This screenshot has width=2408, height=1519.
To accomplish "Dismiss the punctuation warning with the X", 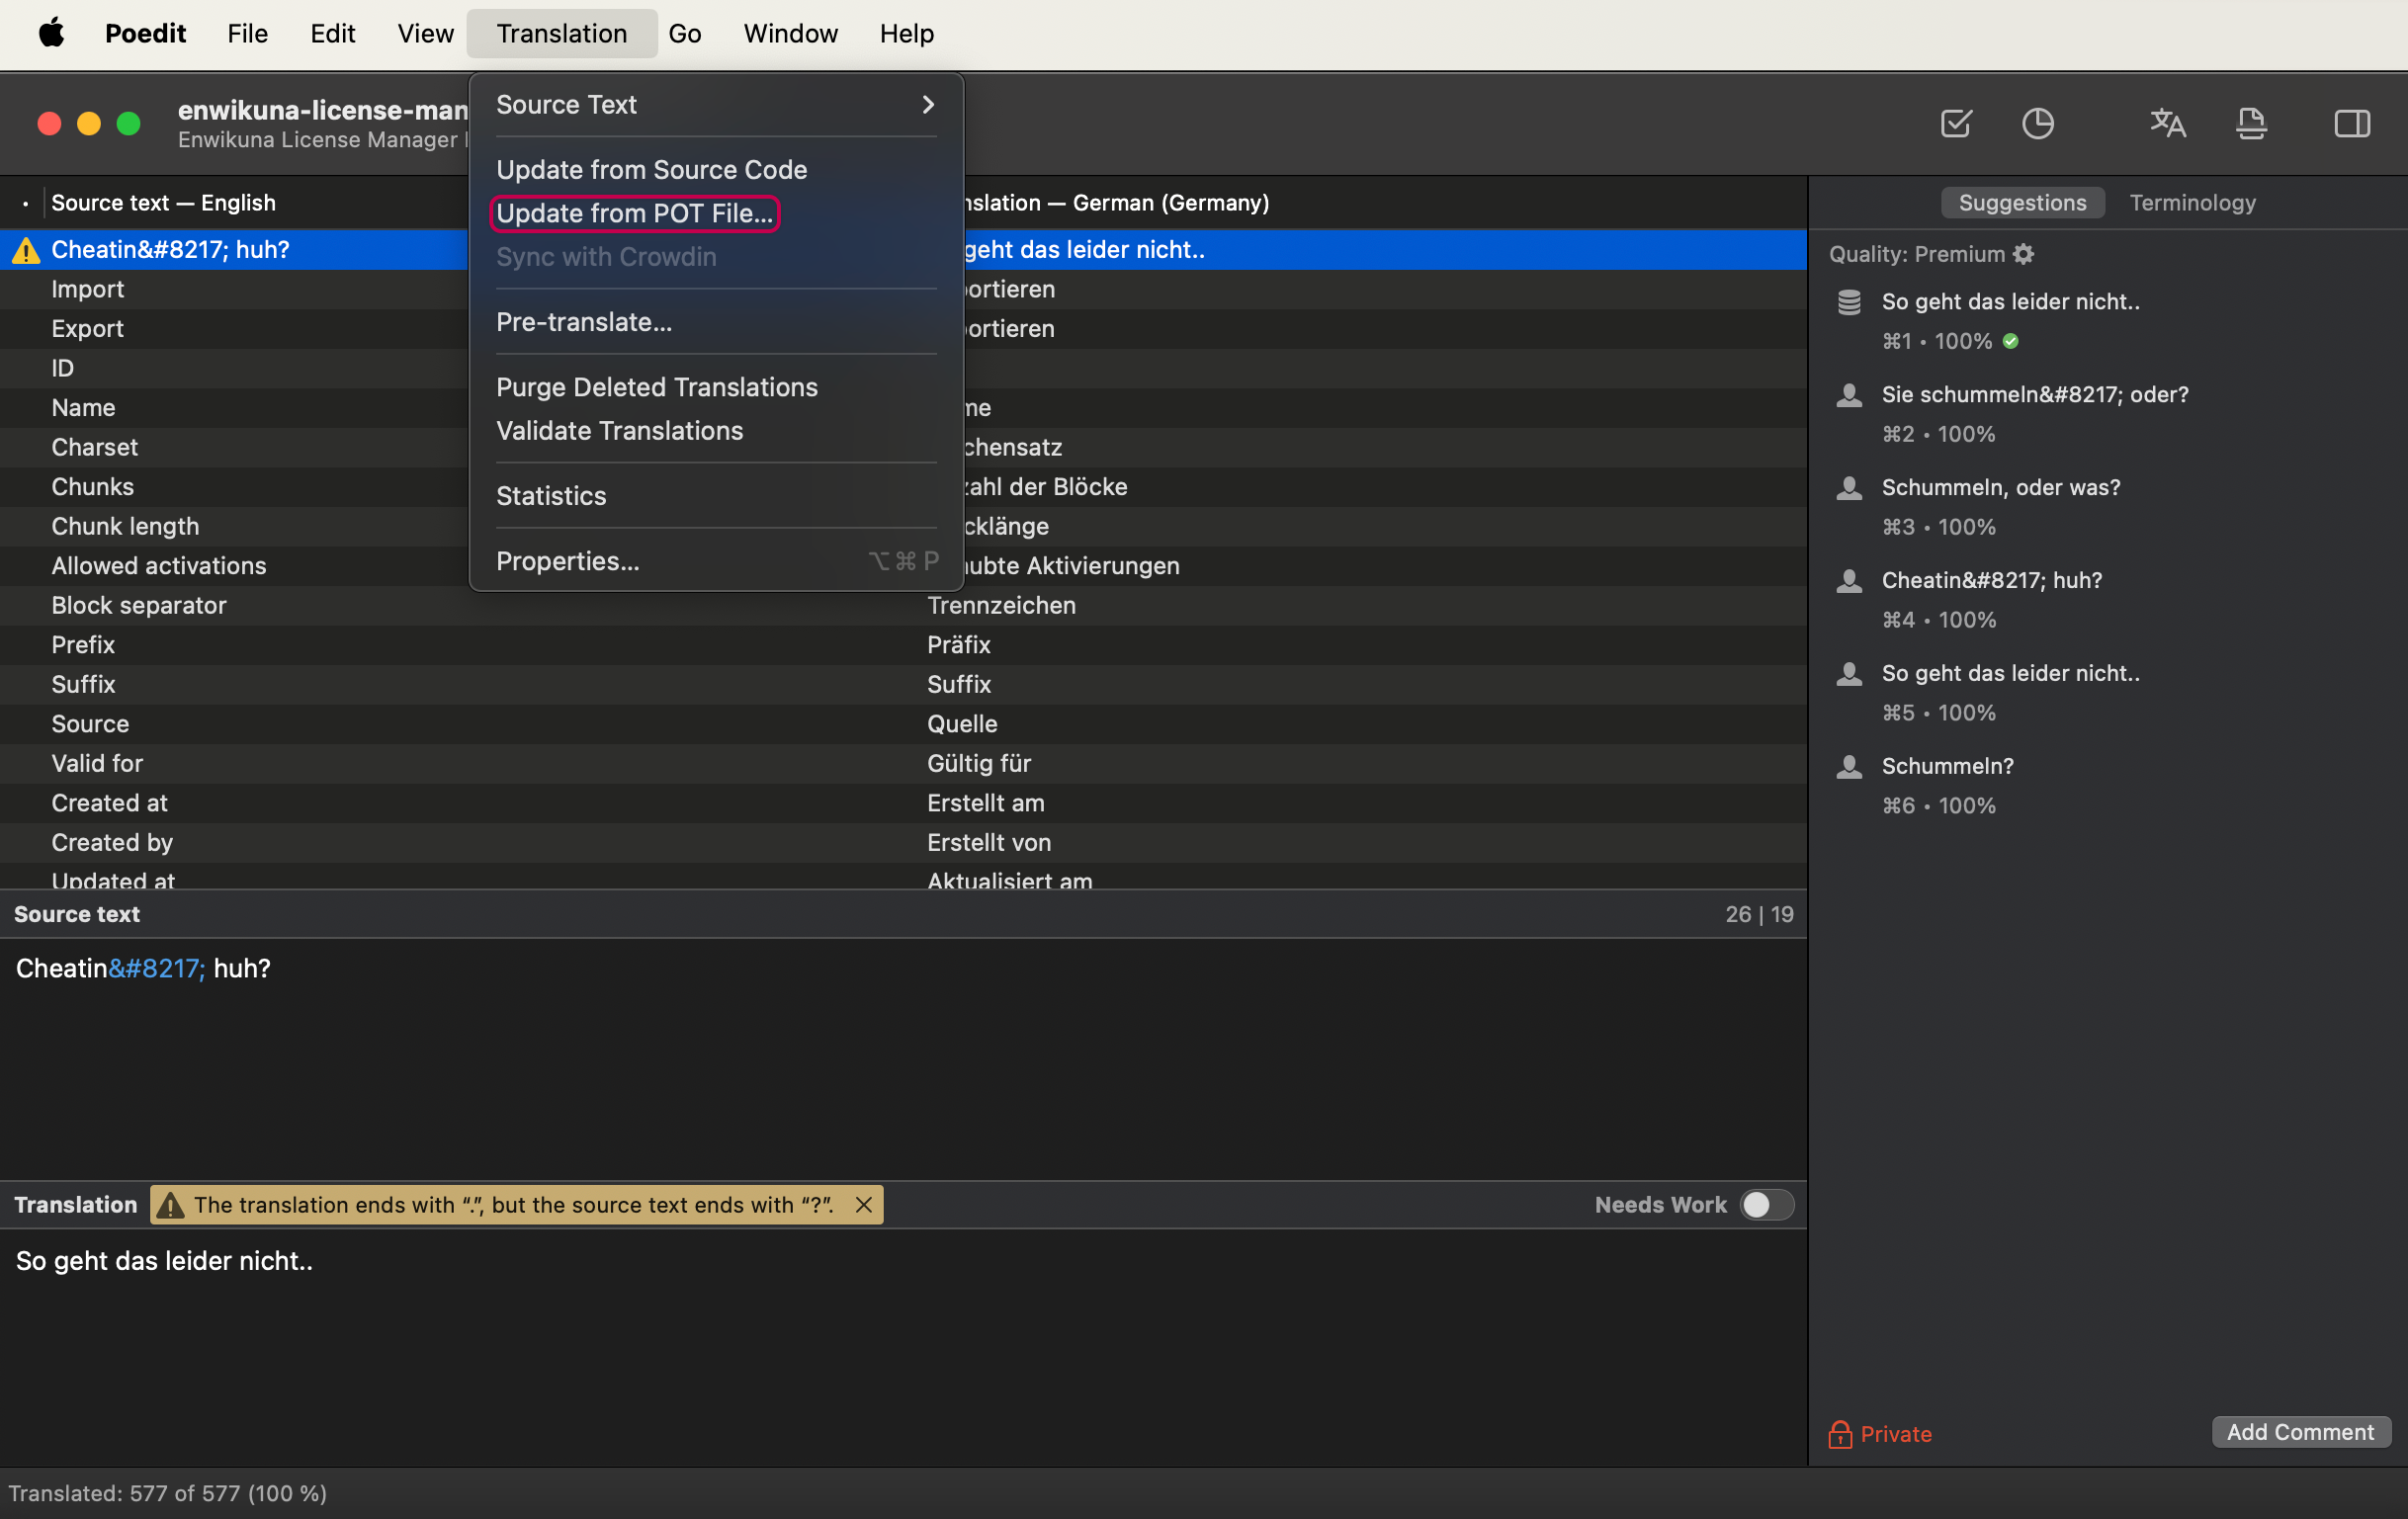I will 863,1205.
